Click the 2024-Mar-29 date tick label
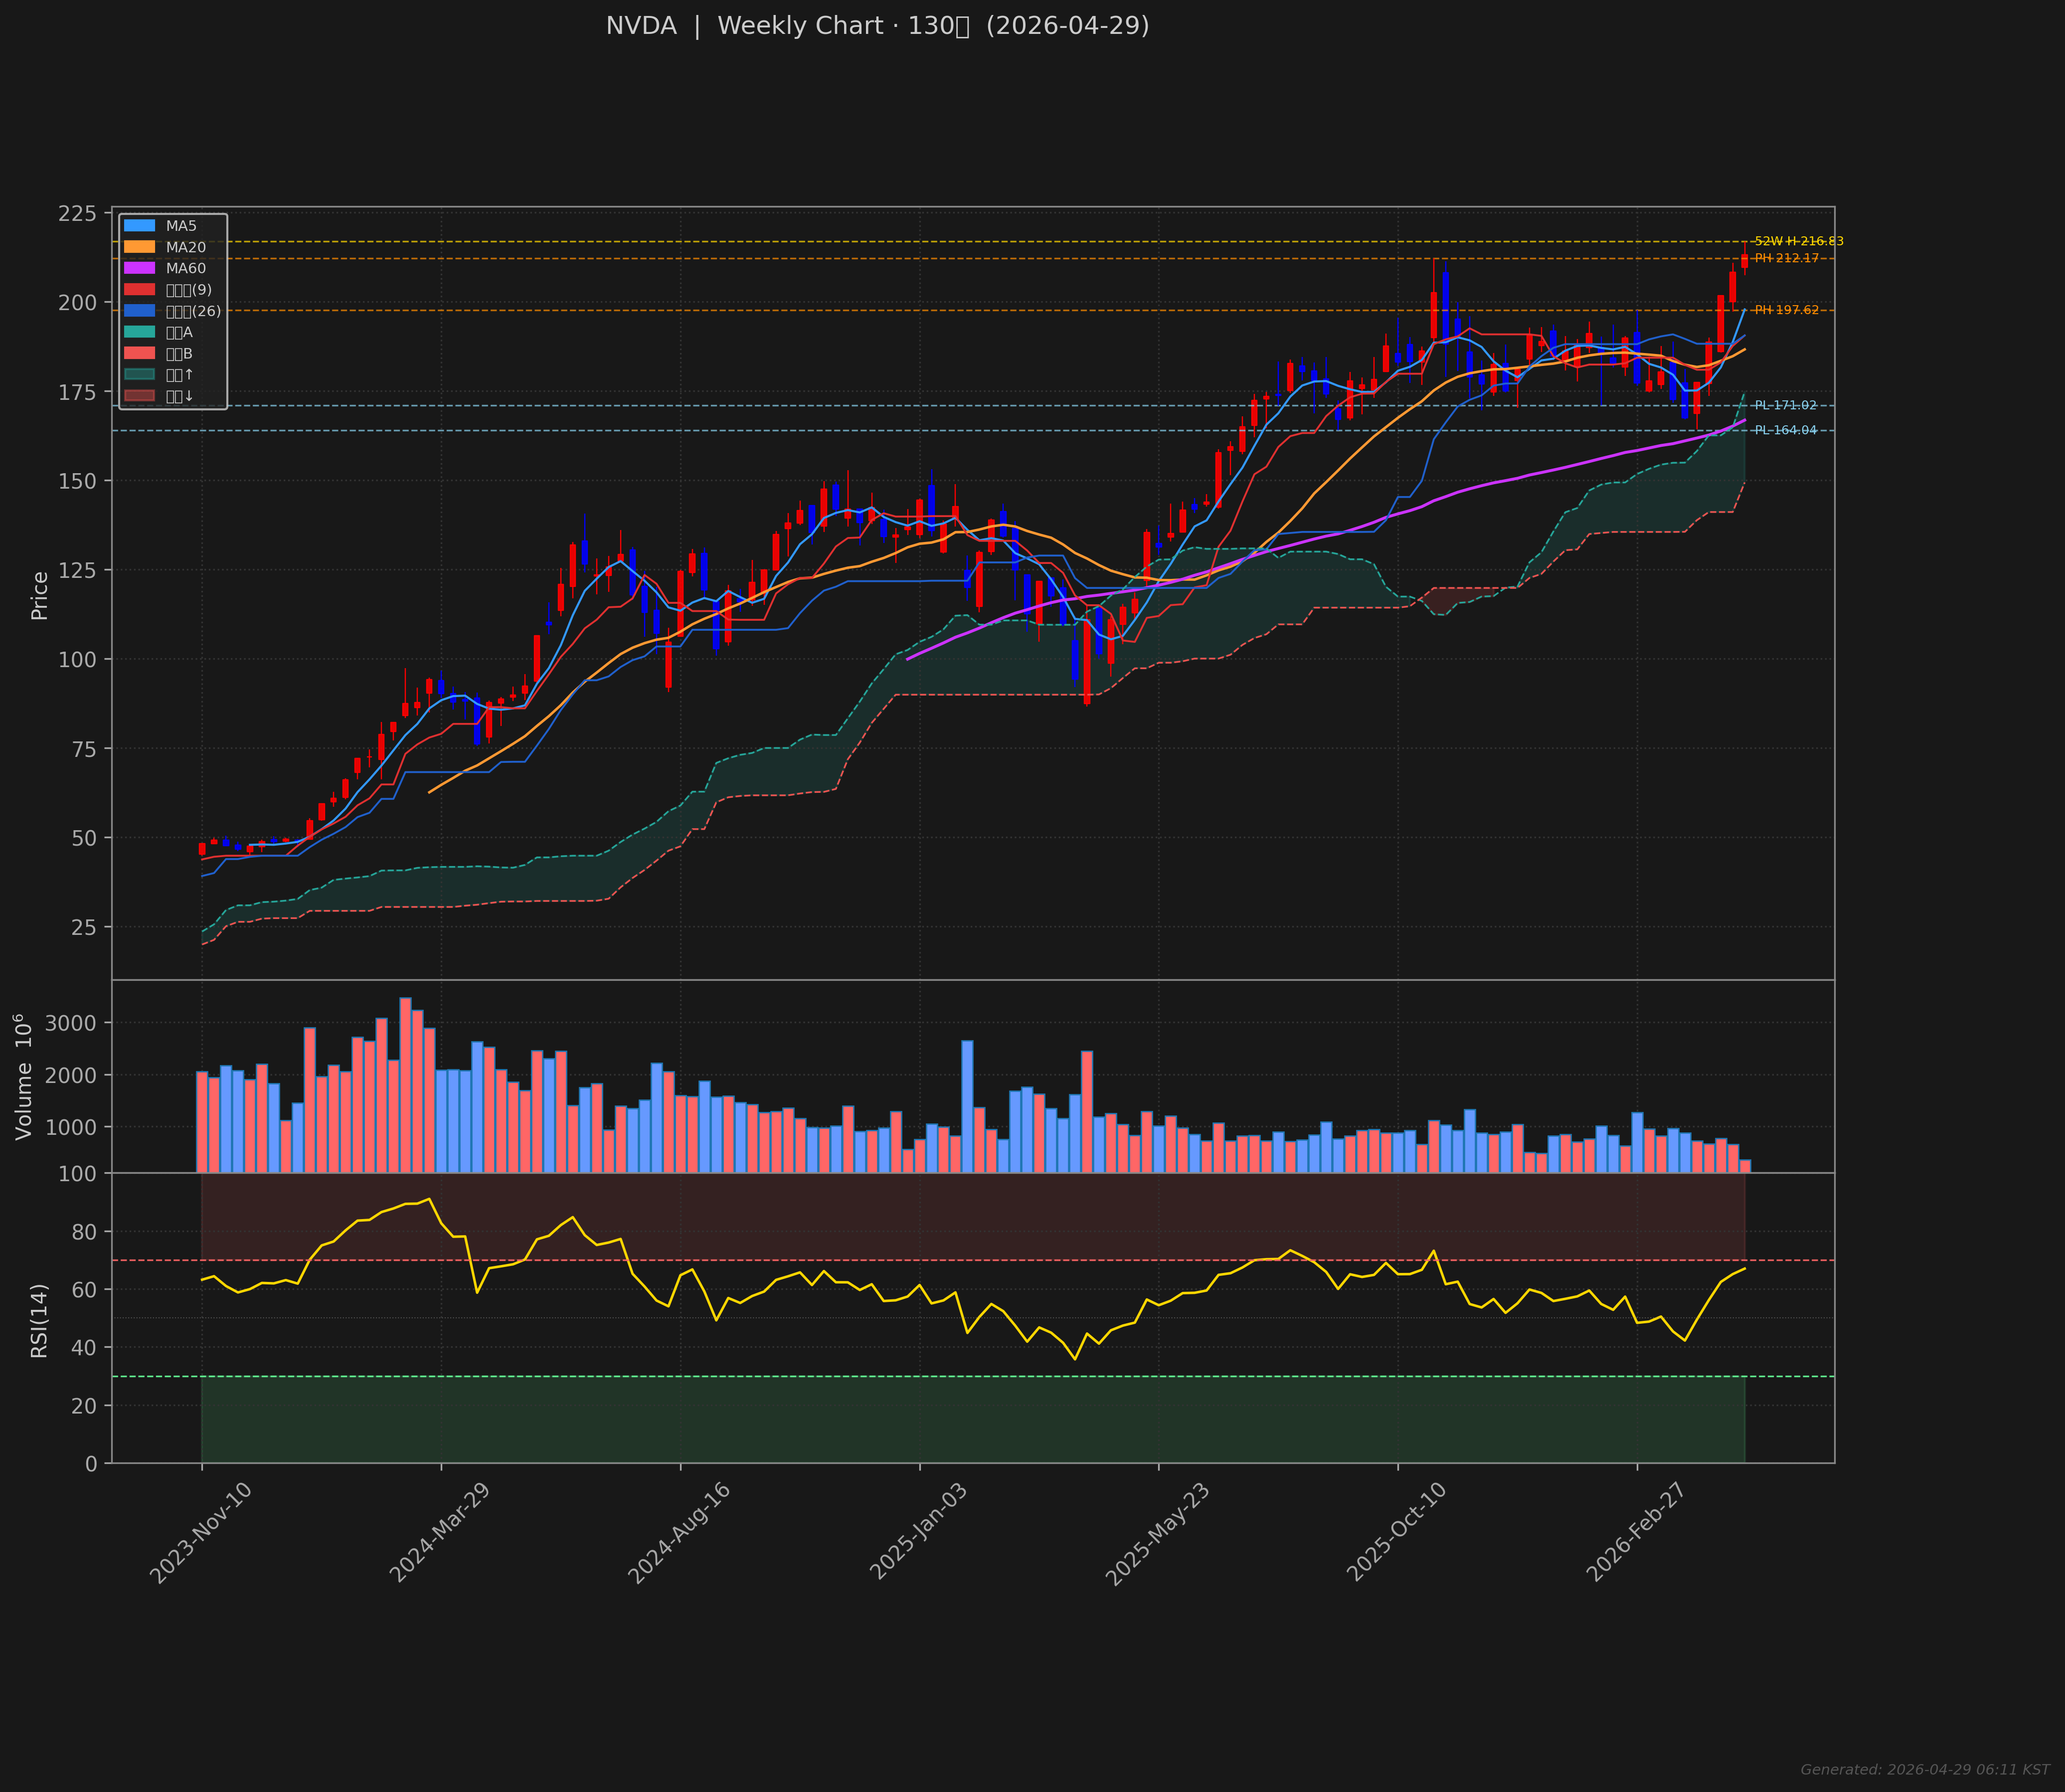Screen dimensions: 2065x1792 point(439,1533)
